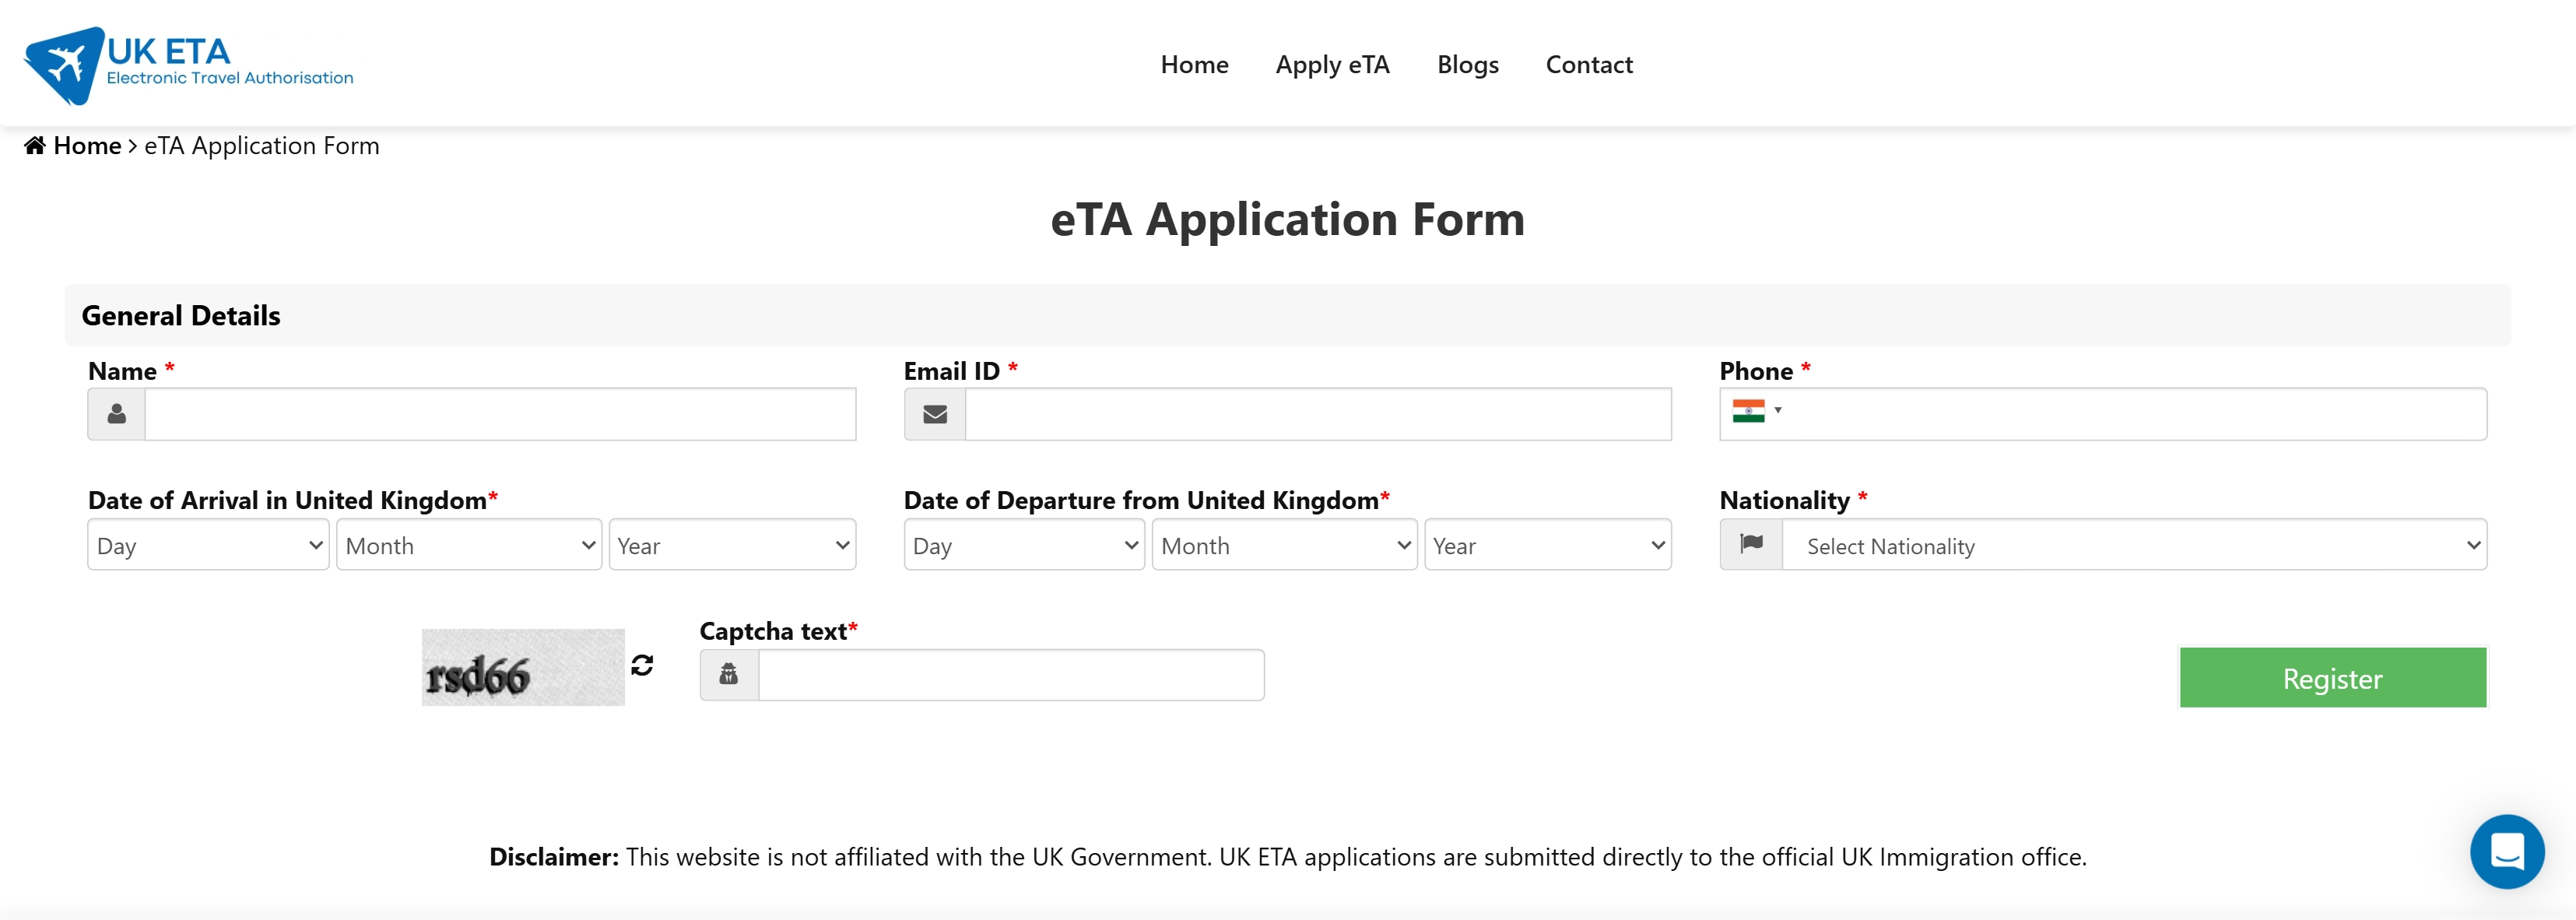
Task: Expand the Select Nationality dropdown
Action: [2134, 545]
